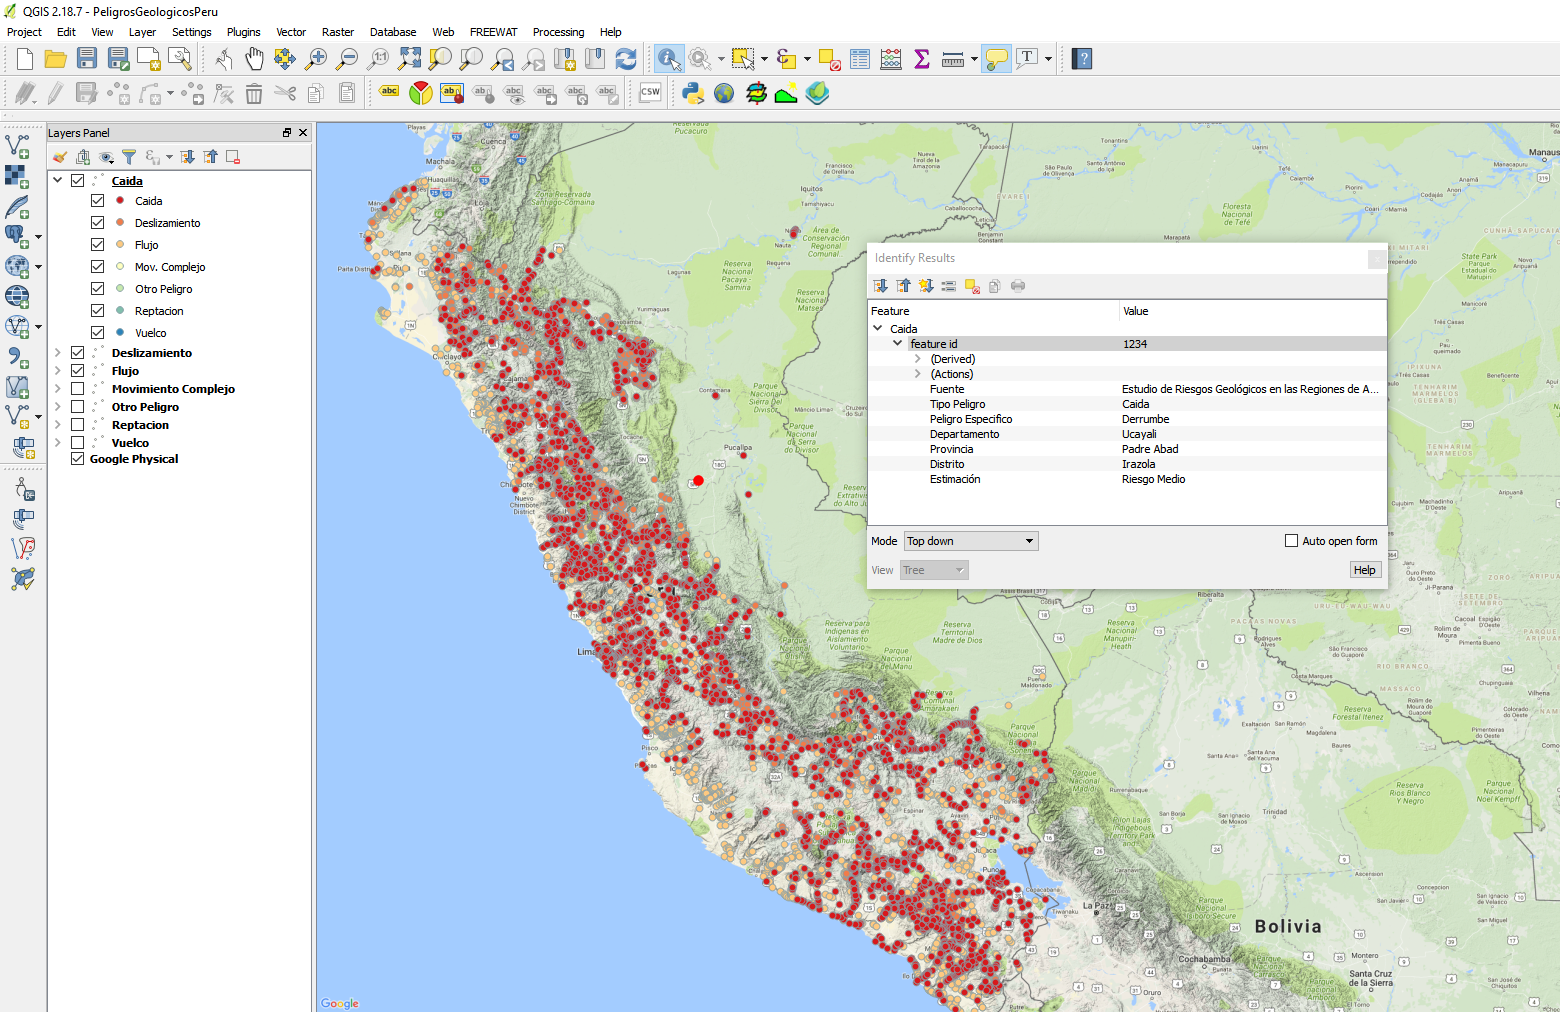Image resolution: width=1560 pixels, height=1012 pixels.
Task: Save the project with the floppy disk icon
Action: 87,59
